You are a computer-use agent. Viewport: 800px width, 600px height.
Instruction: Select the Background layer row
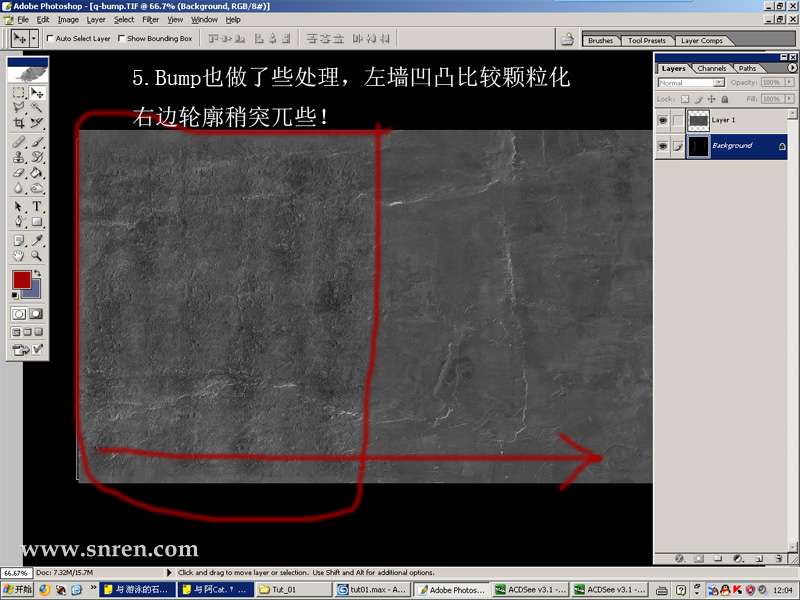coord(721,146)
